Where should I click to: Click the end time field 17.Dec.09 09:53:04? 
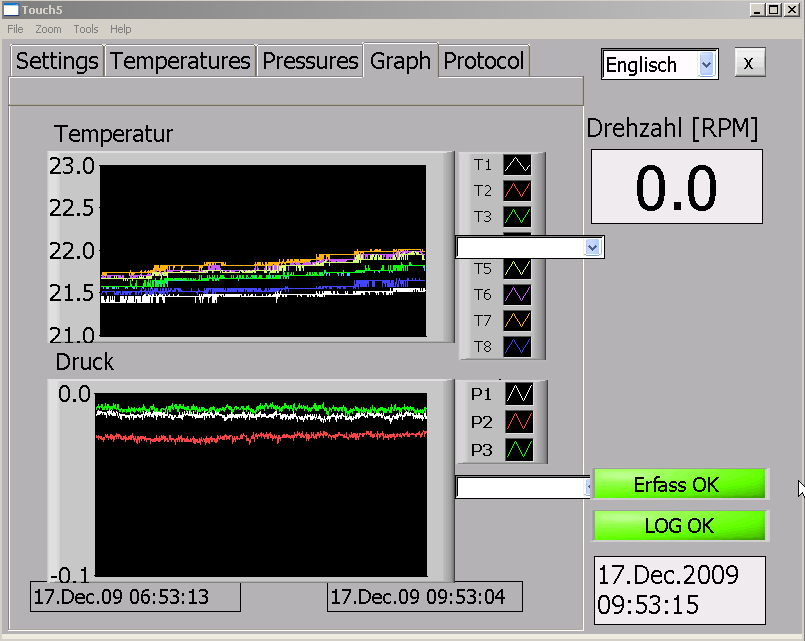tap(425, 597)
